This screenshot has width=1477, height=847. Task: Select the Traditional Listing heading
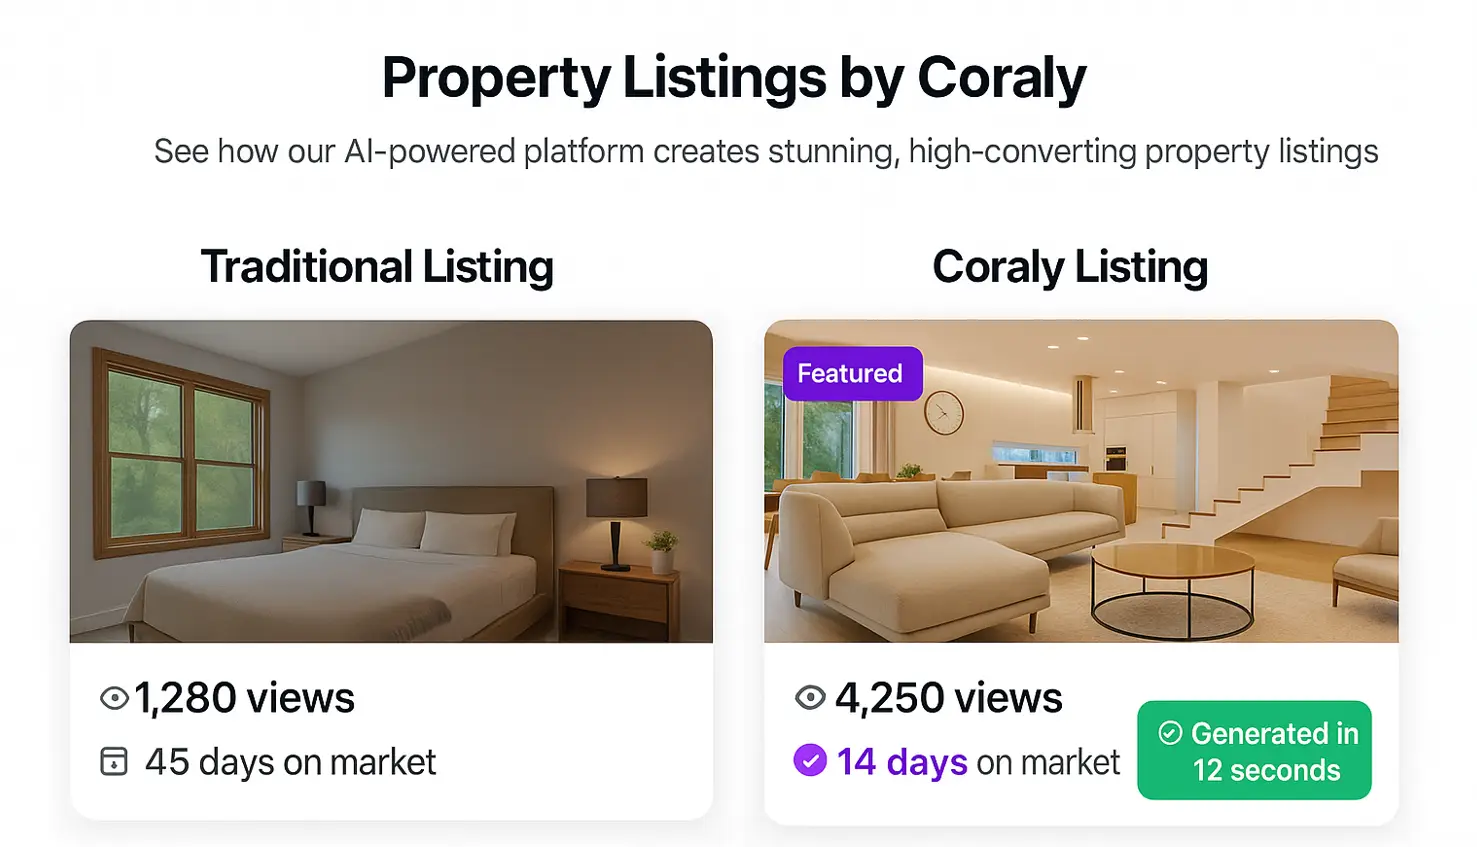pos(377,267)
